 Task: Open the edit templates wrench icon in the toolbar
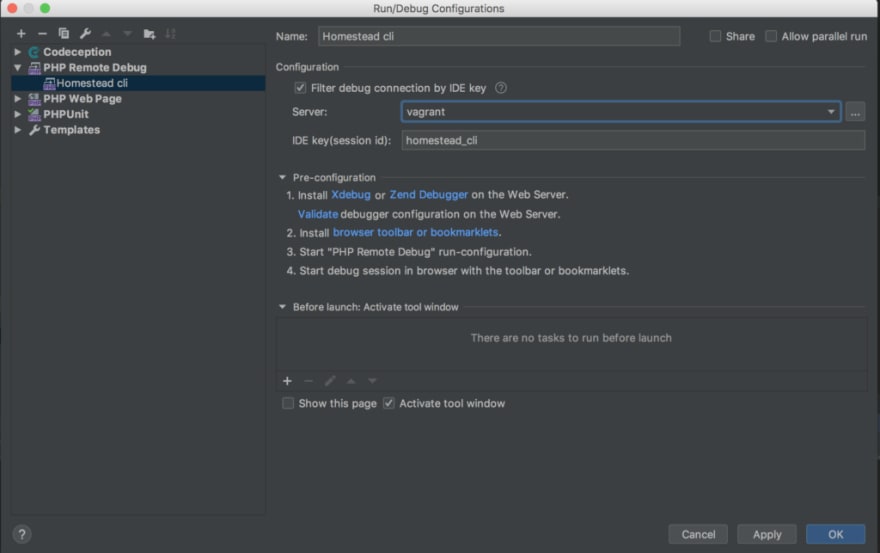(85, 34)
